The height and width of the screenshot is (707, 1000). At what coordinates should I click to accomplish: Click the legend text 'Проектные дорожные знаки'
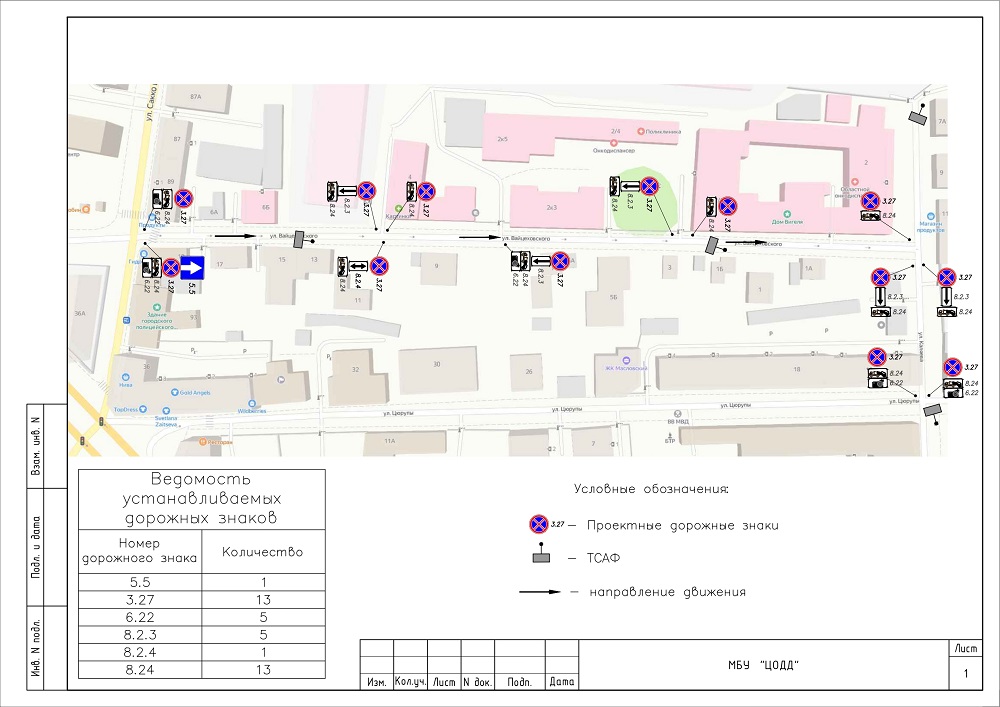[x=682, y=525]
